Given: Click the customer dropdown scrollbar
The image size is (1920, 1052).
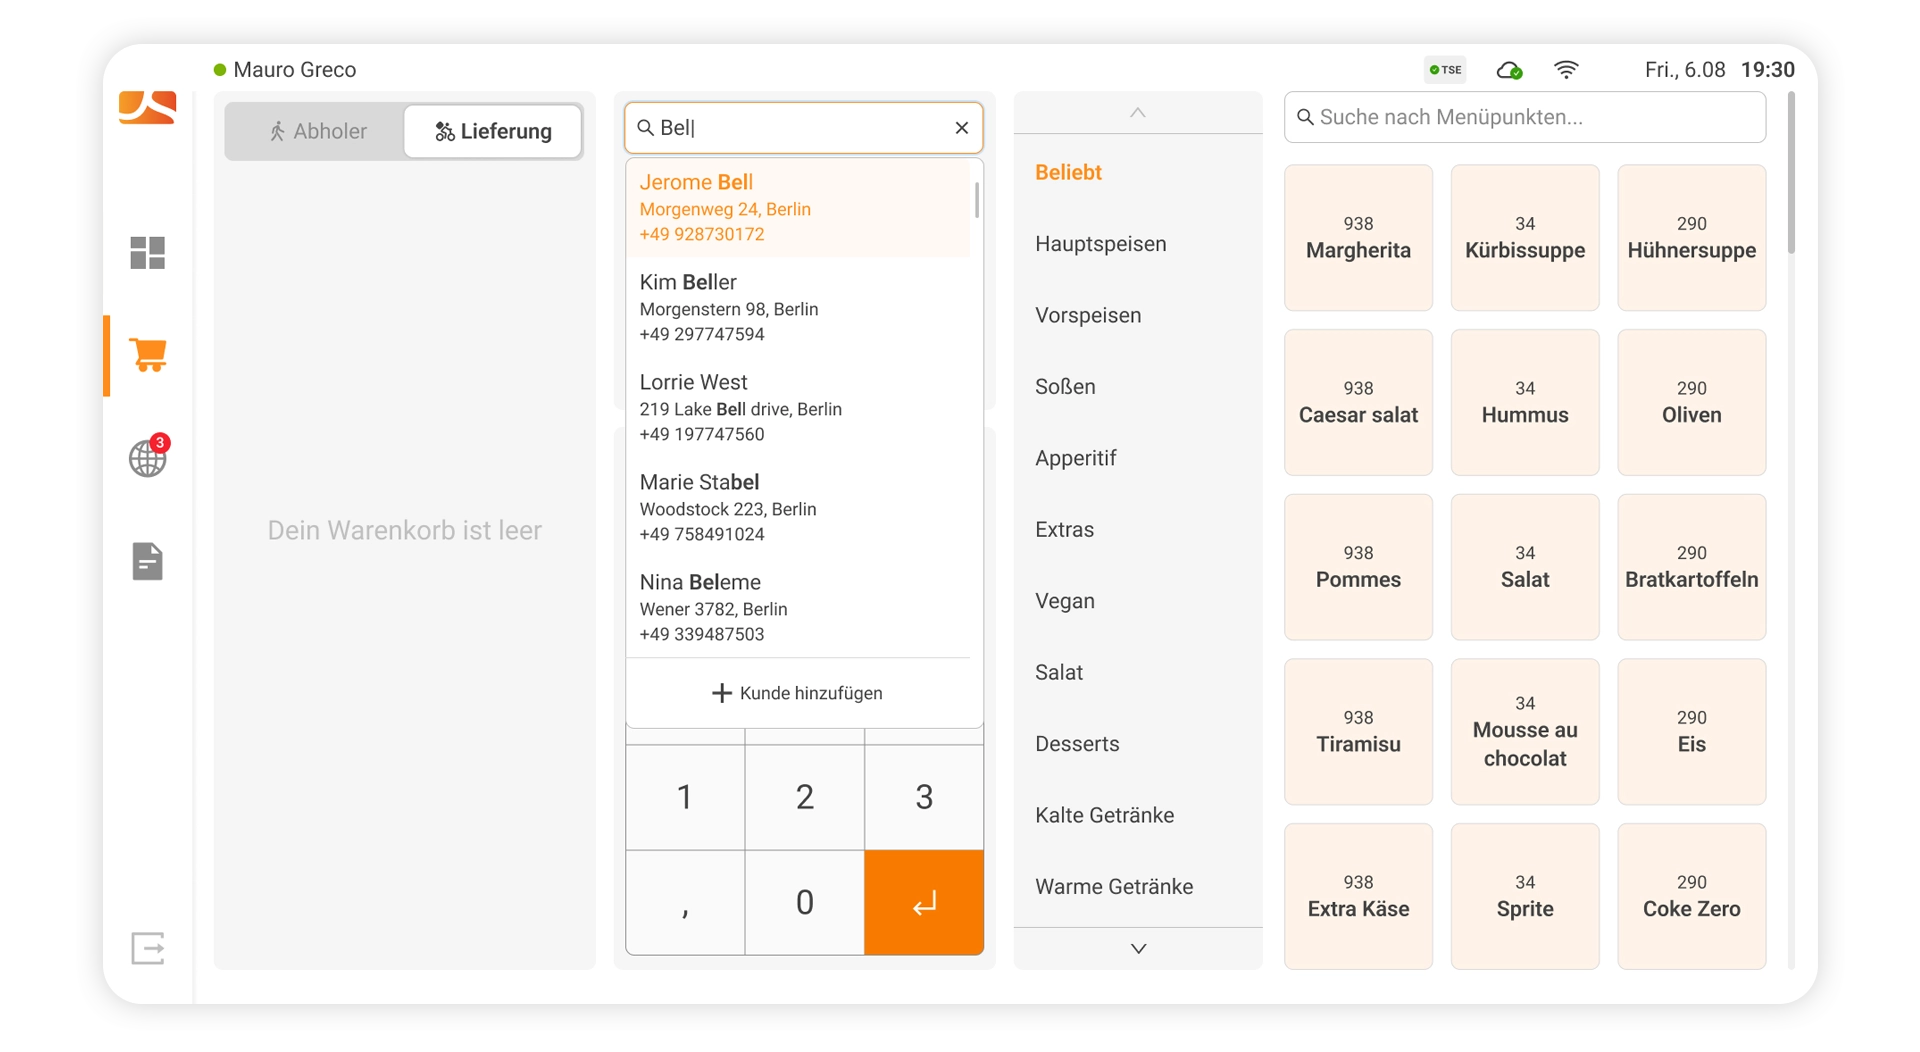Looking at the screenshot, I should [976, 199].
